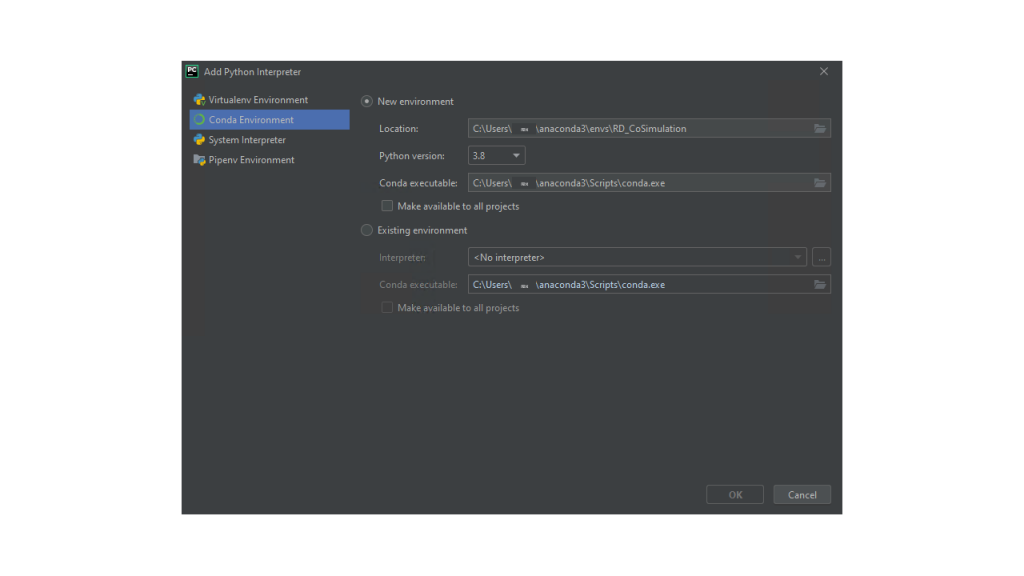
Task: Expand the No interpreter dropdown
Action: coord(637,258)
